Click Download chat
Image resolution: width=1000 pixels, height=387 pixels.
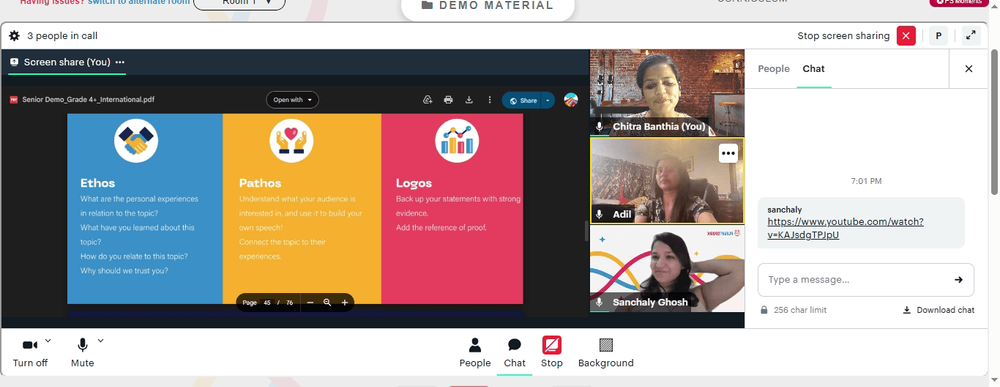[939, 310]
